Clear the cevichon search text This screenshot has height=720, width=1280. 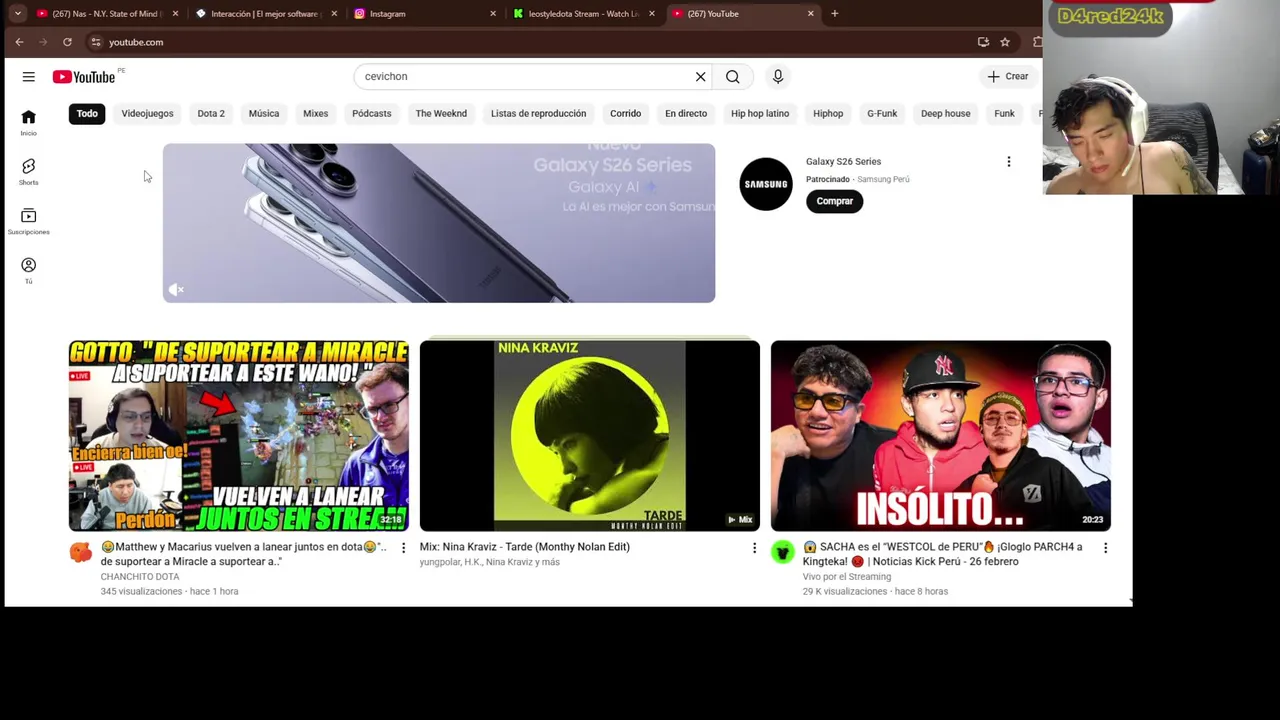coord(701,76)
